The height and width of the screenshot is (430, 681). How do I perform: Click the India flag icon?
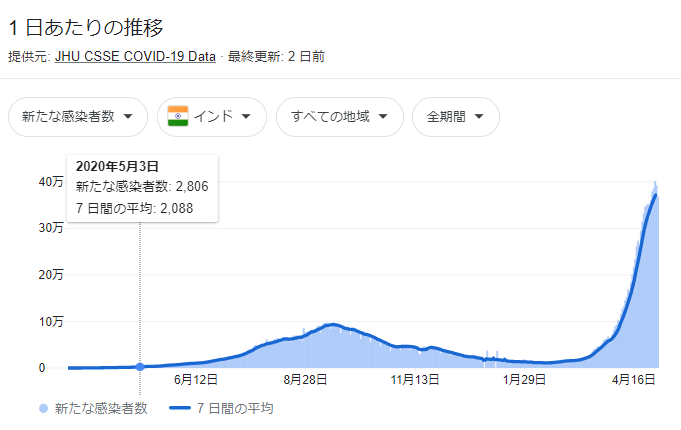(178, 116)
